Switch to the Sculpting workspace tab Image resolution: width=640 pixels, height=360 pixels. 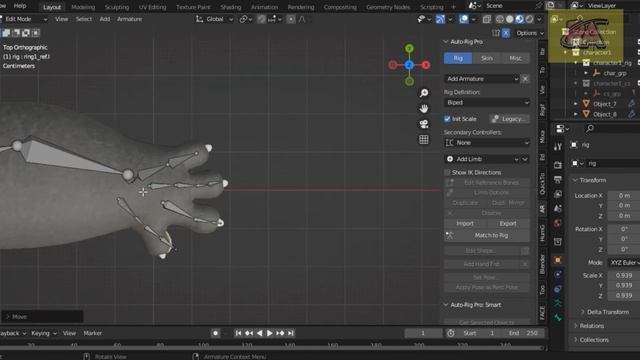pyautogui.click(x=117, y=7)
